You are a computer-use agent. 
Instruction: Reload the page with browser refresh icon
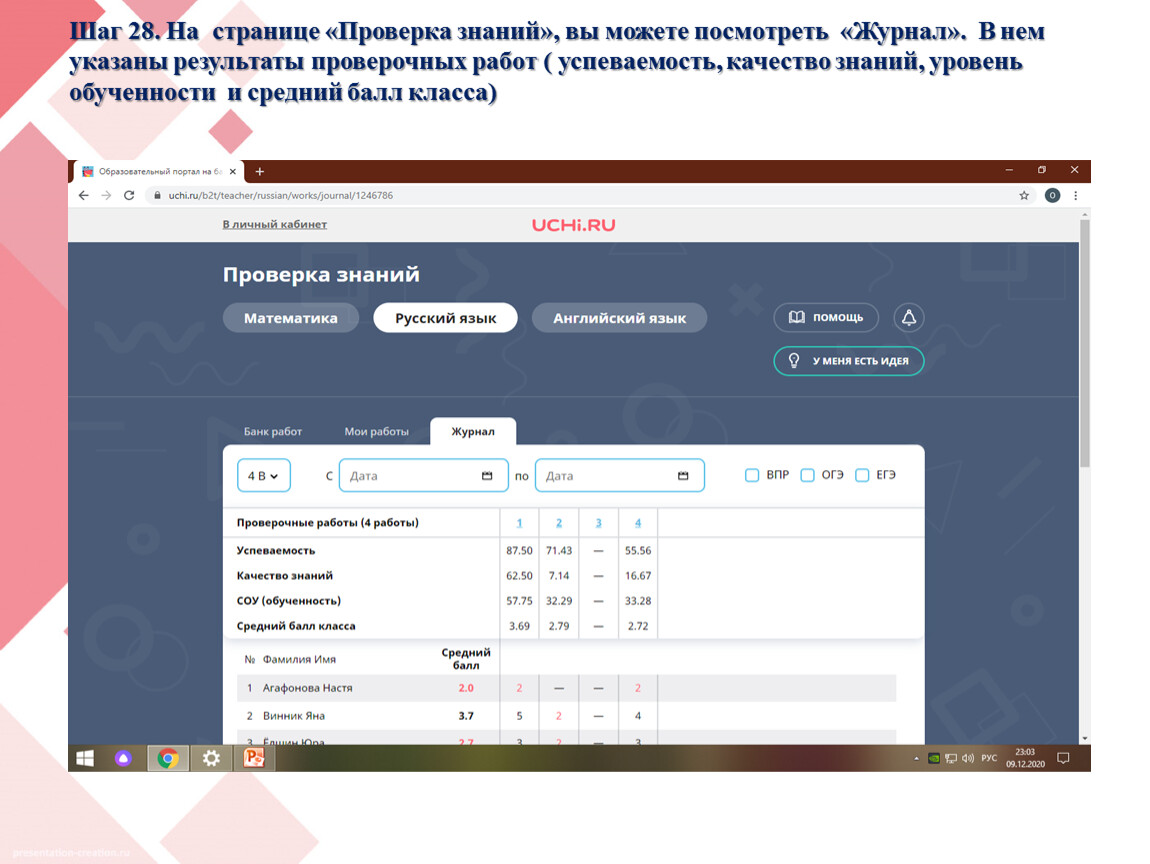click(x=129, y=196)
